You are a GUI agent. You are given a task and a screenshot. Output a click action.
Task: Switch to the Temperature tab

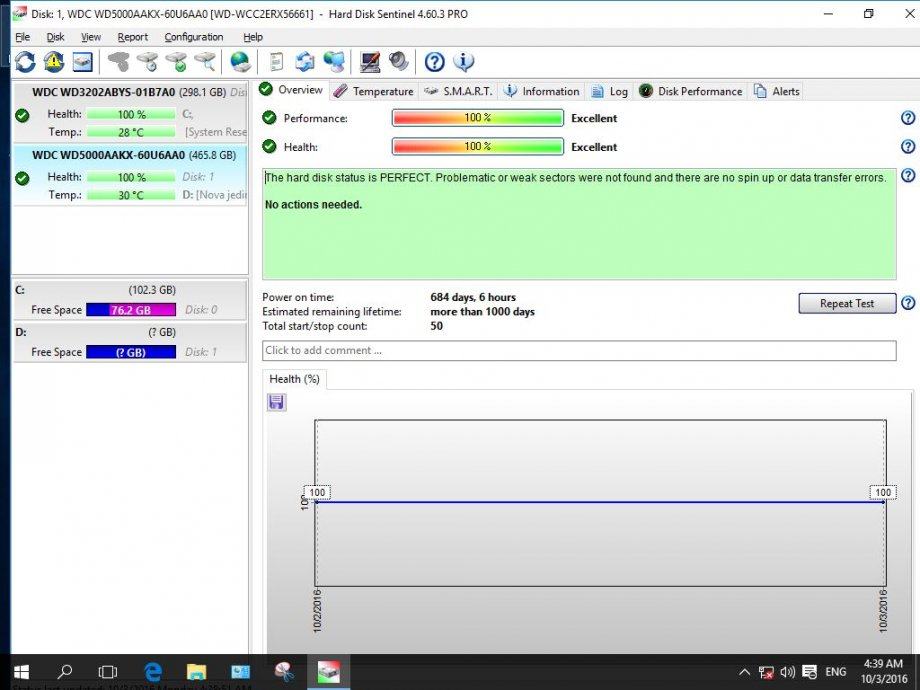[x=374, y=92]
